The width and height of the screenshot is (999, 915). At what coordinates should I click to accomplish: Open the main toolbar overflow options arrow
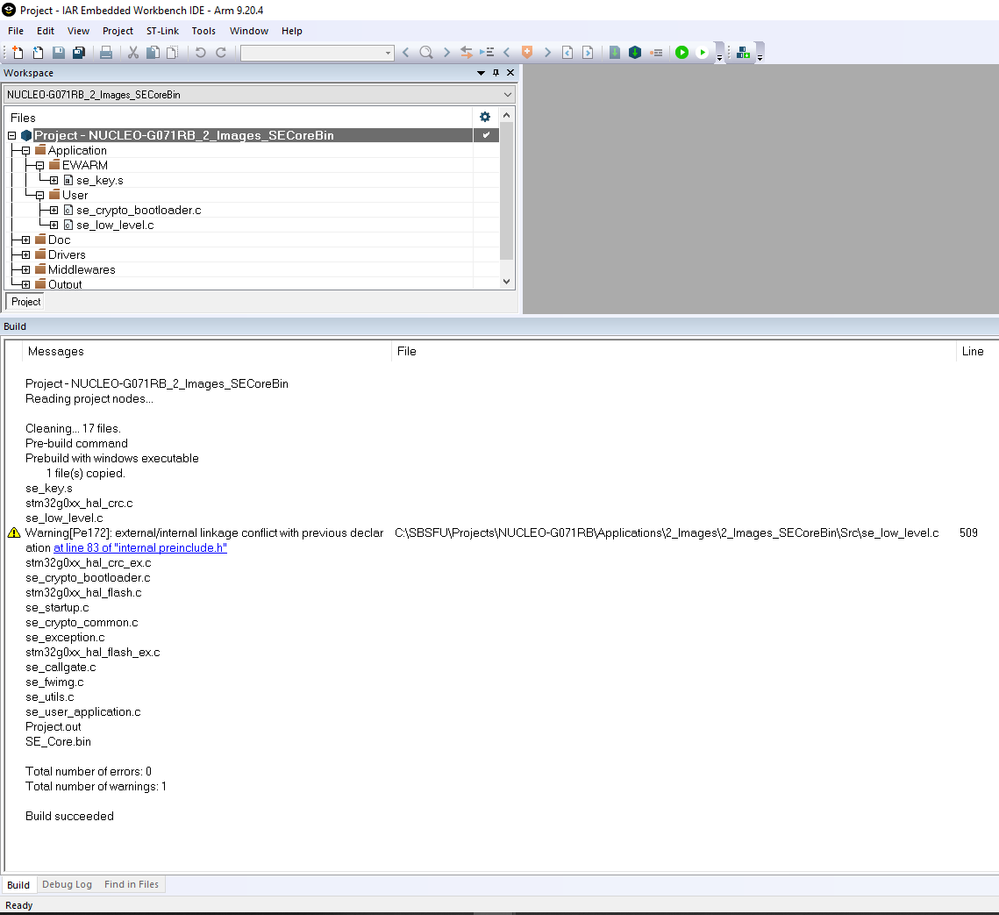tap(719, 57)
